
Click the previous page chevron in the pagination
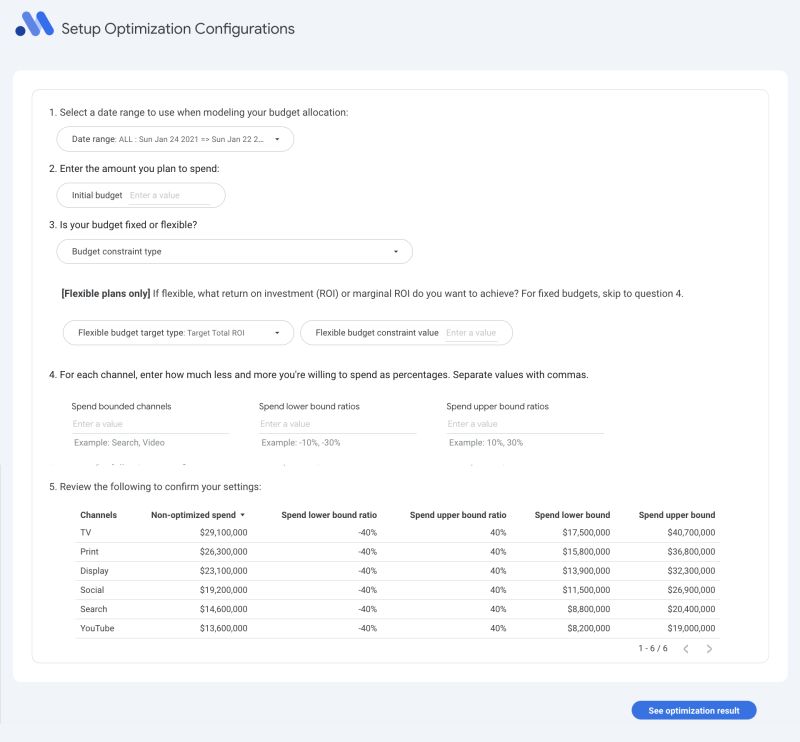coord(685,648)
